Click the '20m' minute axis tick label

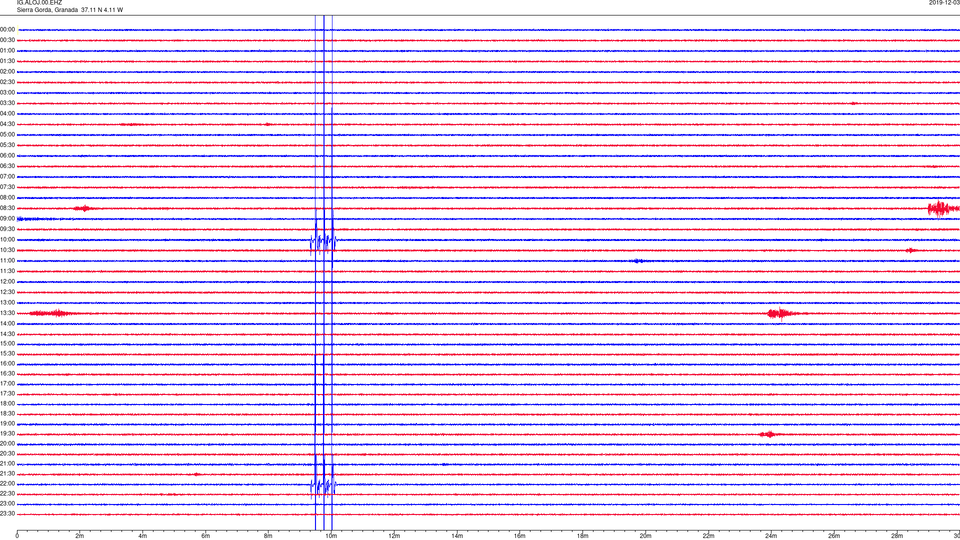pyautogui.click(x=645, y=536)
